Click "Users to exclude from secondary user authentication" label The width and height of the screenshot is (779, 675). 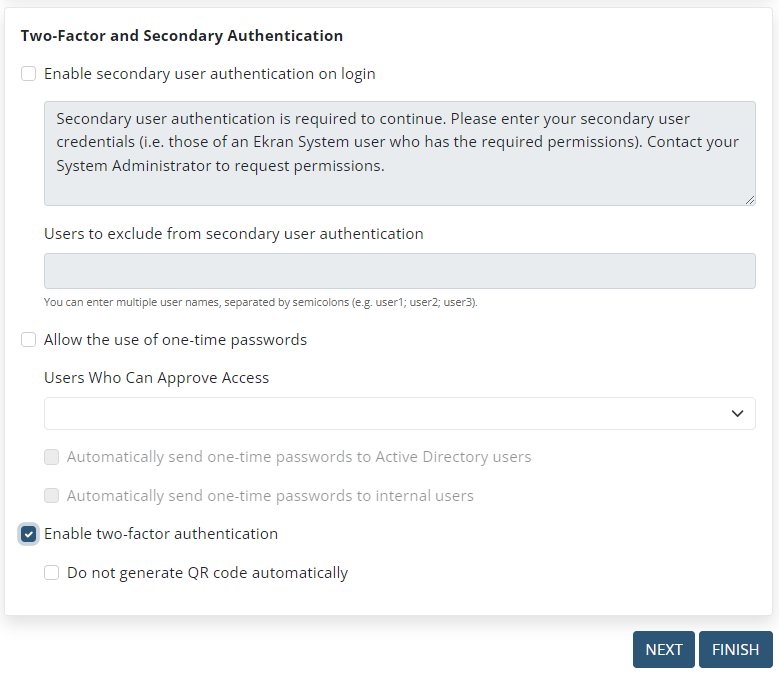[x=234, y=233]
